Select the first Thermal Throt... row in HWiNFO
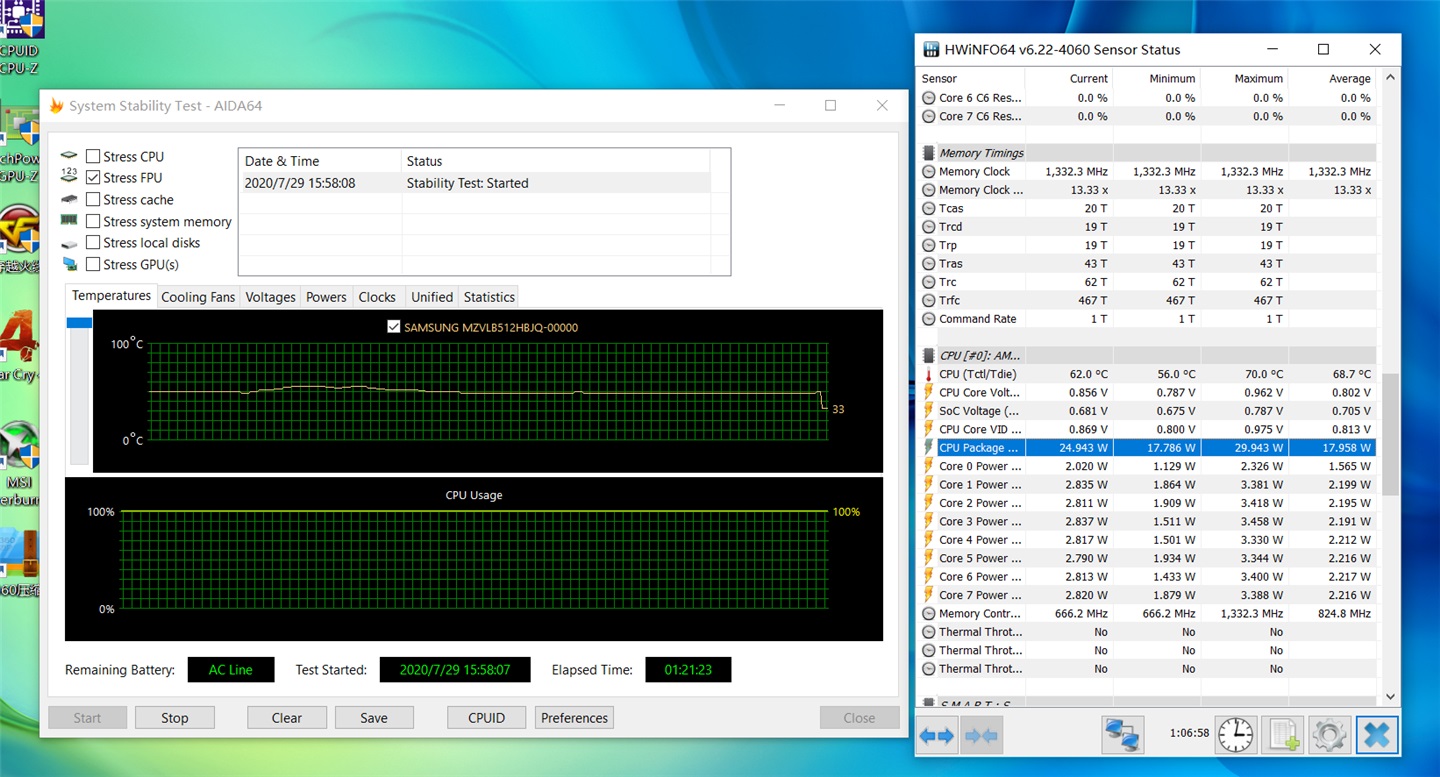The image size is (1440, 777). (x=1147, y=632)
